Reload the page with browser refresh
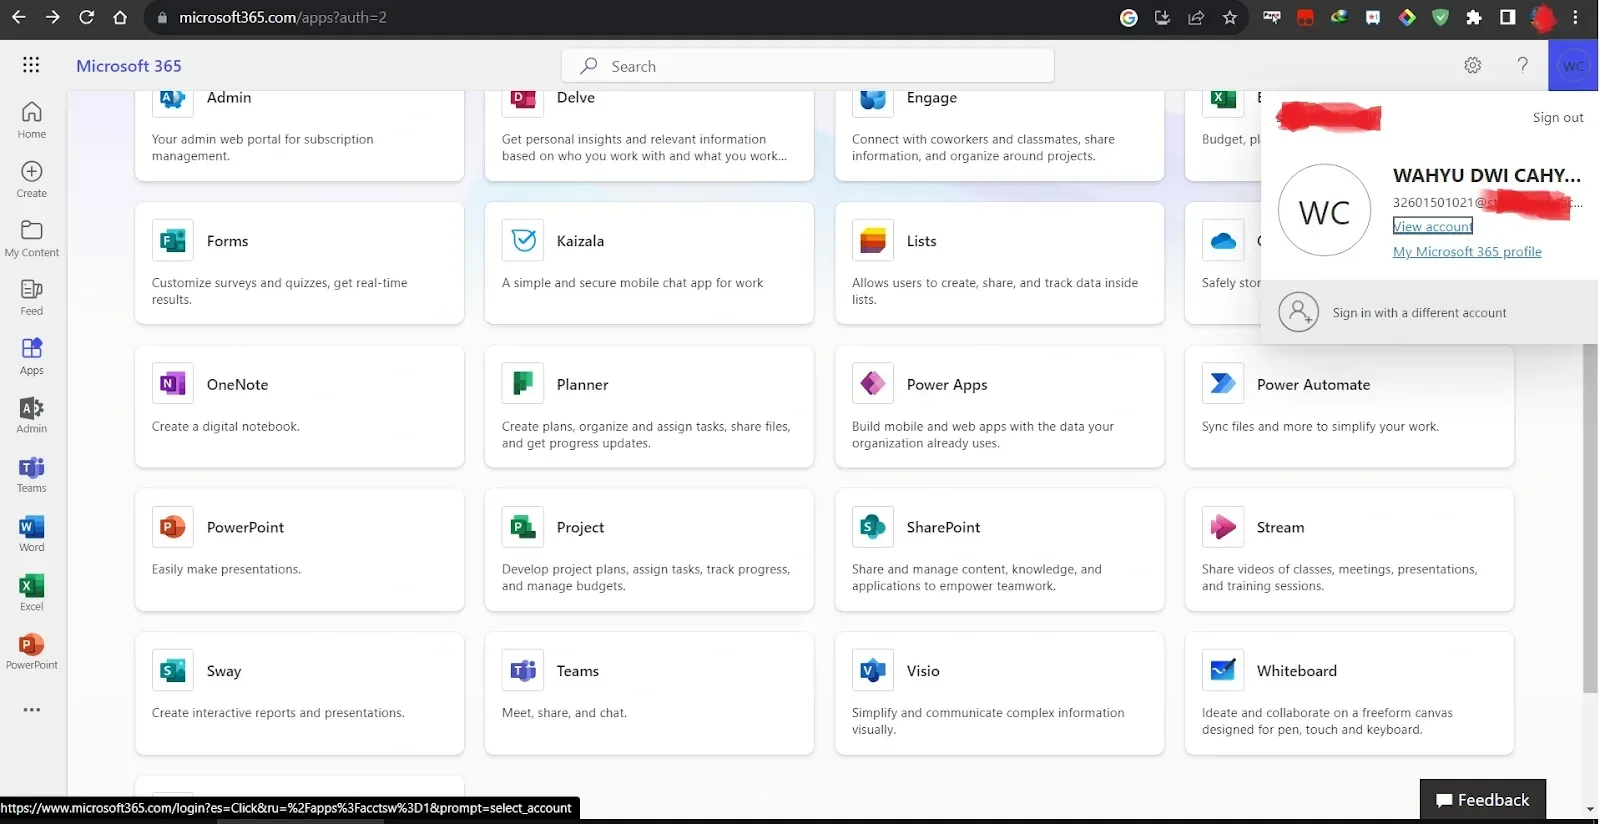This screenshot has width=1600, height=824. coord(86,17)
